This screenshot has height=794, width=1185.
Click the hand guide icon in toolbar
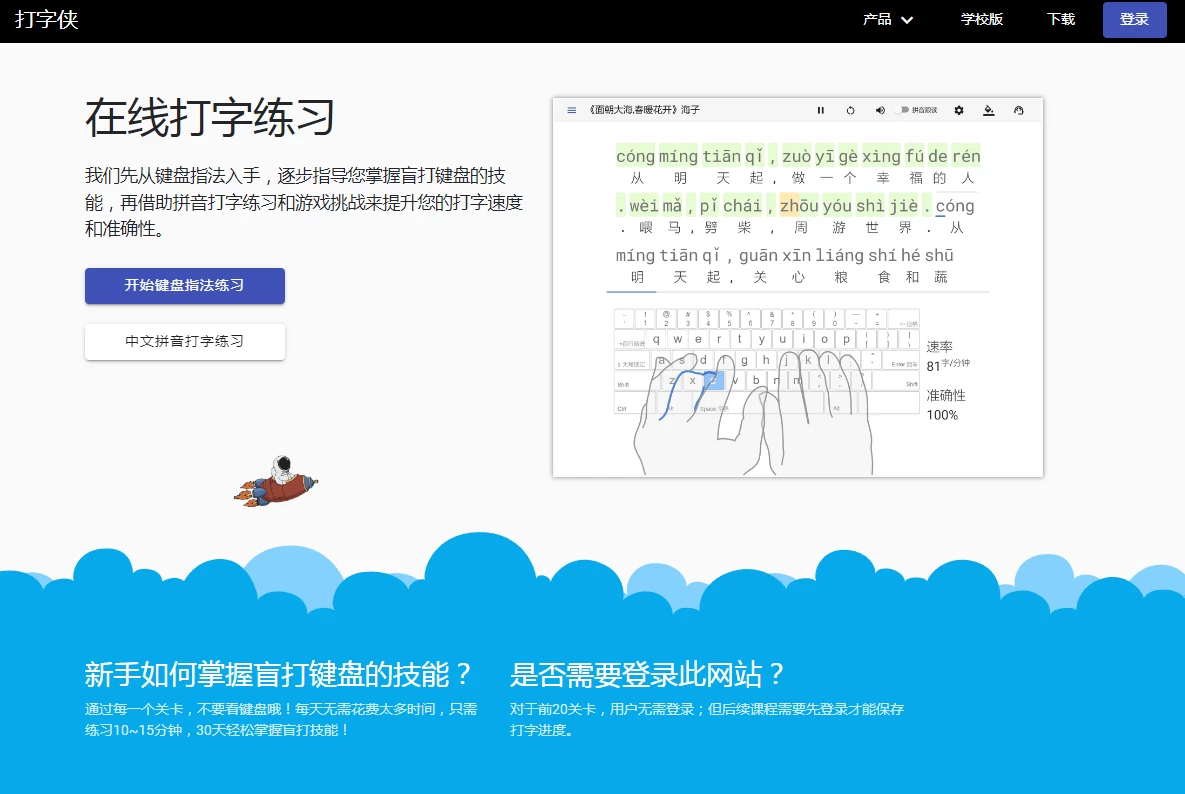point(1019,110)
